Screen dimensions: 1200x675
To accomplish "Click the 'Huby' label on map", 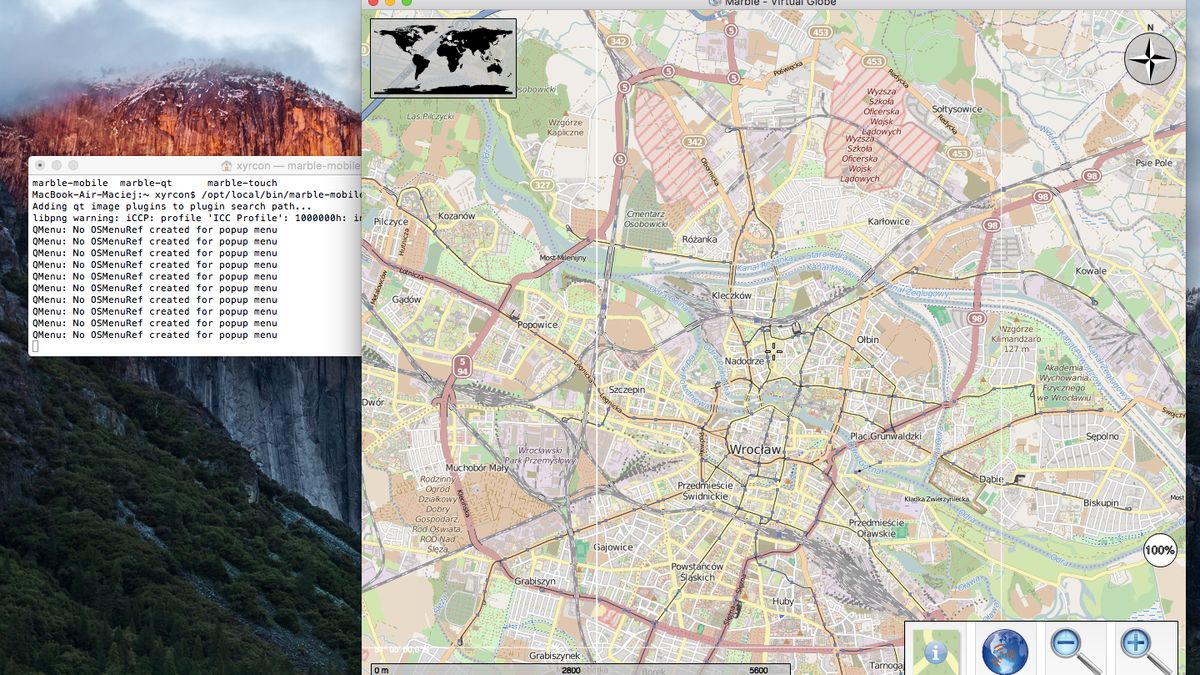I will (783, 601).
